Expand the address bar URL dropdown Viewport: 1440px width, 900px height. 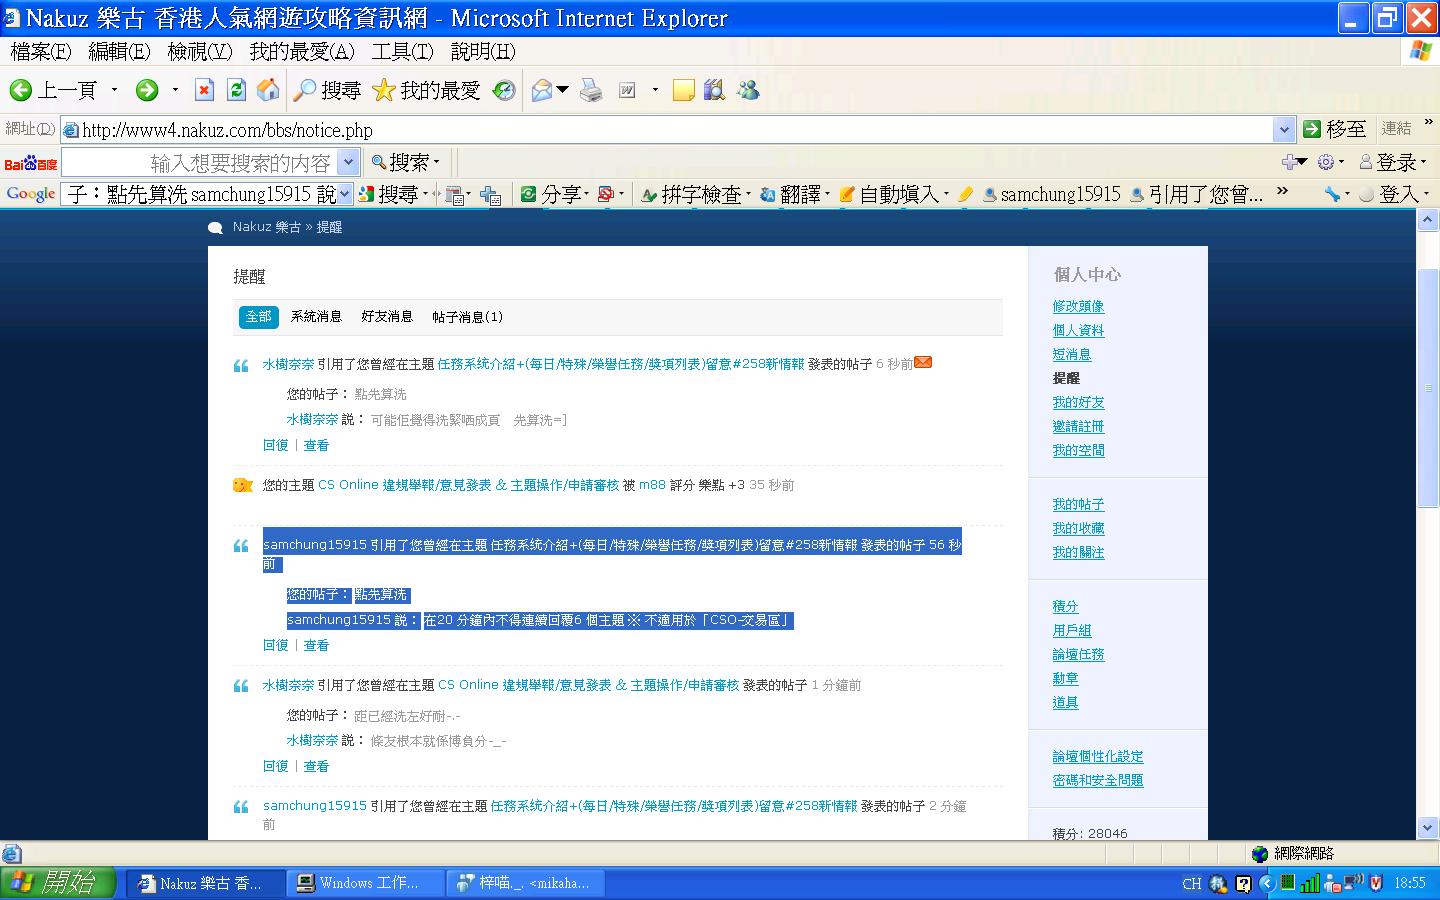[x=1284, y=130]
